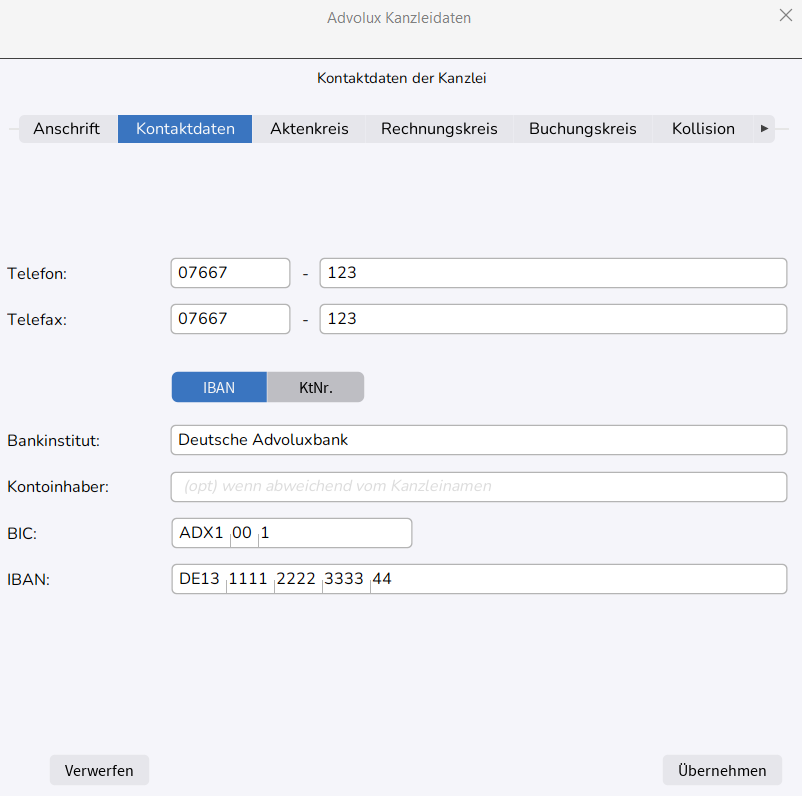
Task: Open the Anschrift tab
Action: pyautogui.click(x=67, y=129)
